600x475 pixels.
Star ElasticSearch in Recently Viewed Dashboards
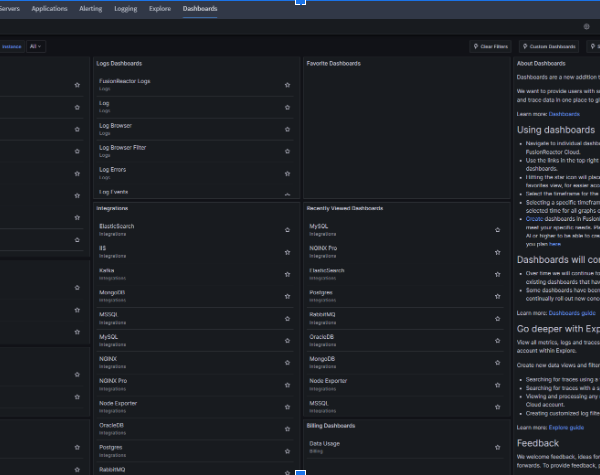[x=497, y=274]
